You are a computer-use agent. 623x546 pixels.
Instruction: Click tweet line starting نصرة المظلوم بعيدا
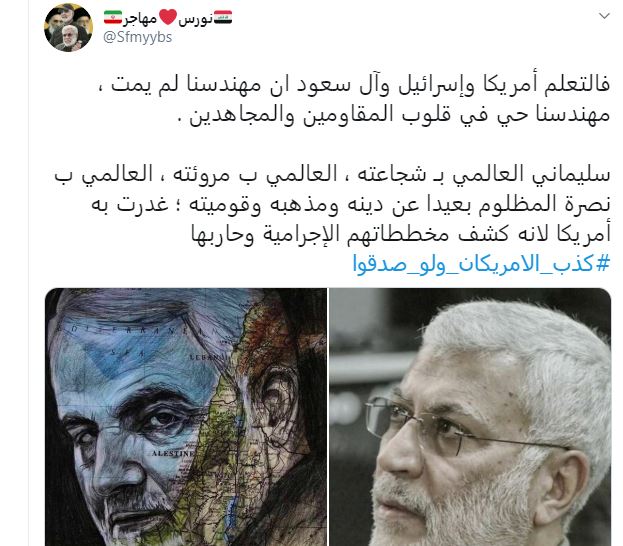[x=351, y=205]
